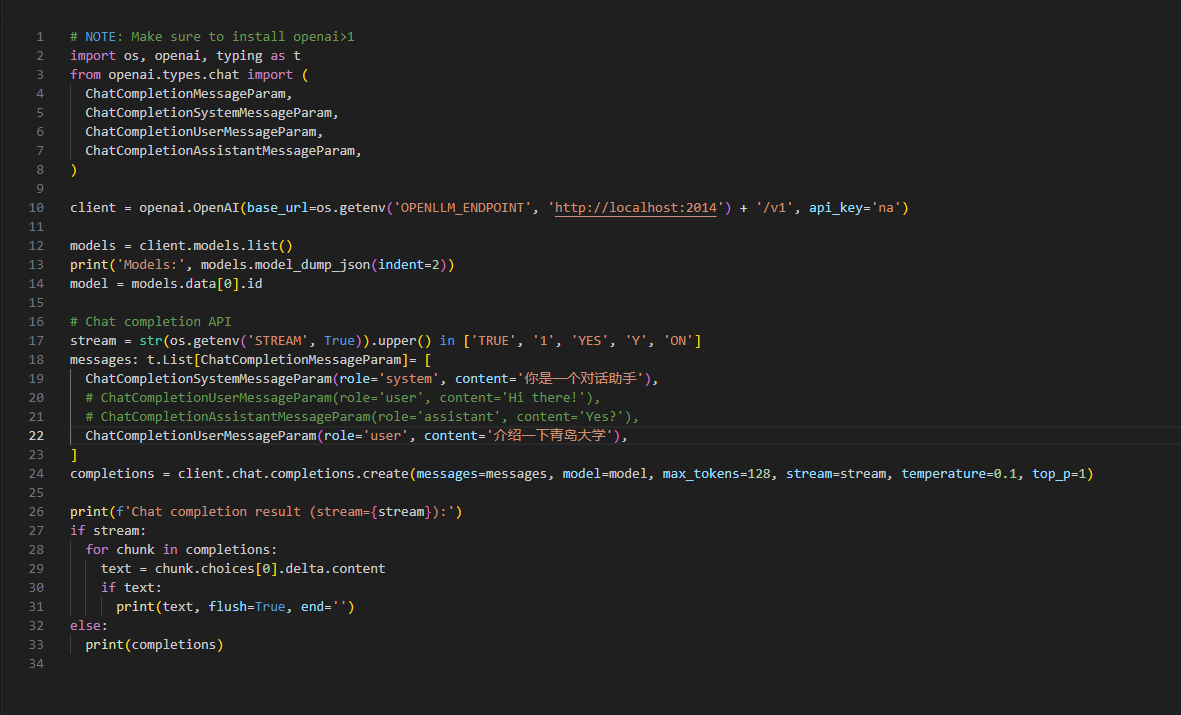Click the 'else:' keyword
The image size is (1181, 715).
[89, 625]
